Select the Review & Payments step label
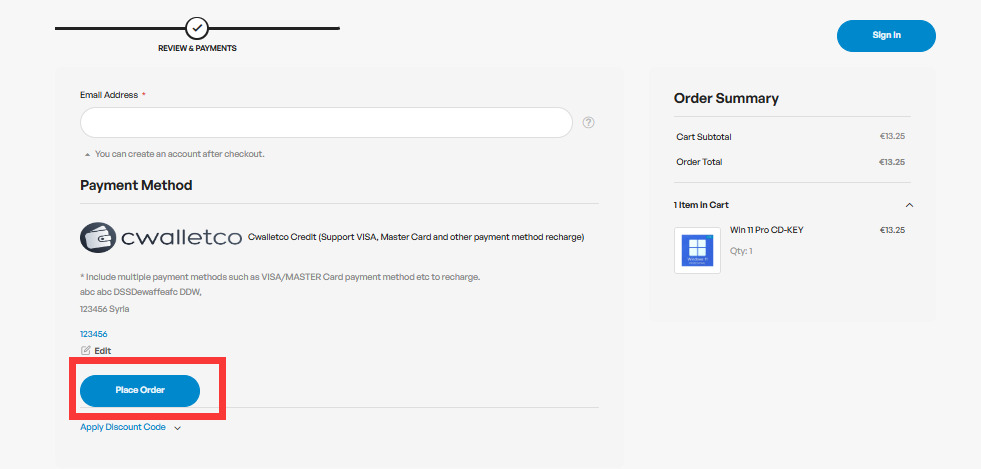The width and height of the screenshot is (981, 469). click(197, 48)
